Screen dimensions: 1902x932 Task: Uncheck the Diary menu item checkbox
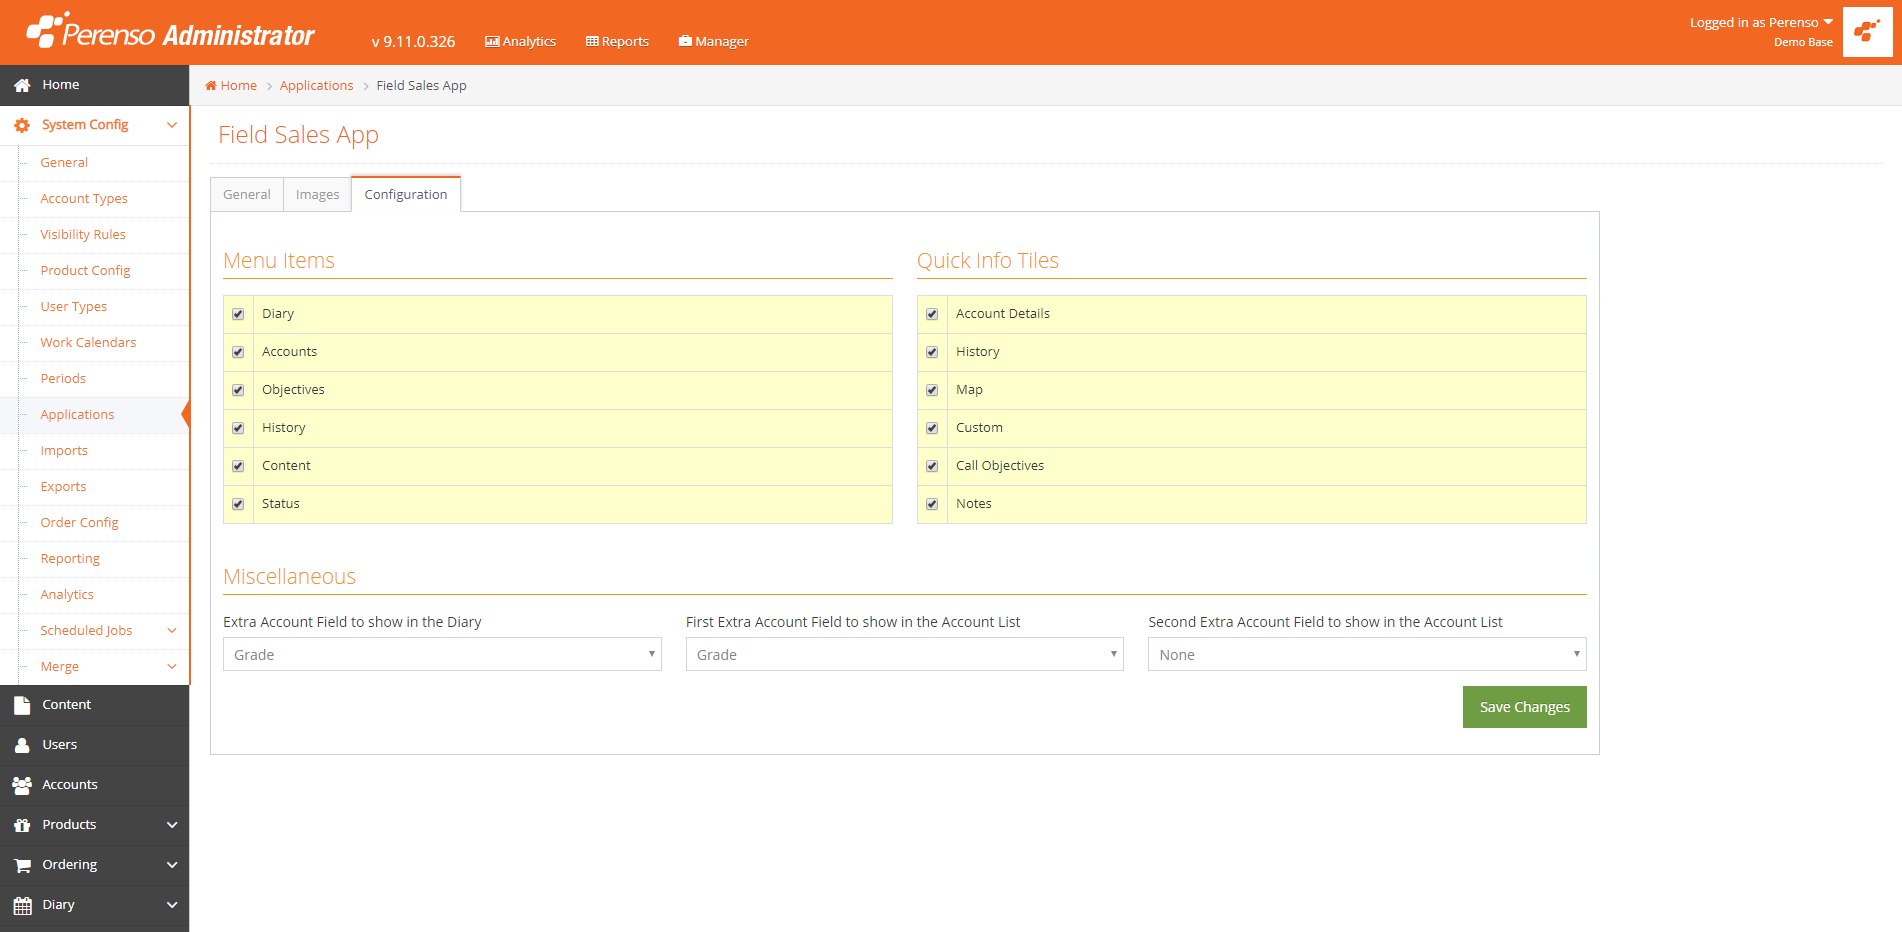[x=238, y=314]
